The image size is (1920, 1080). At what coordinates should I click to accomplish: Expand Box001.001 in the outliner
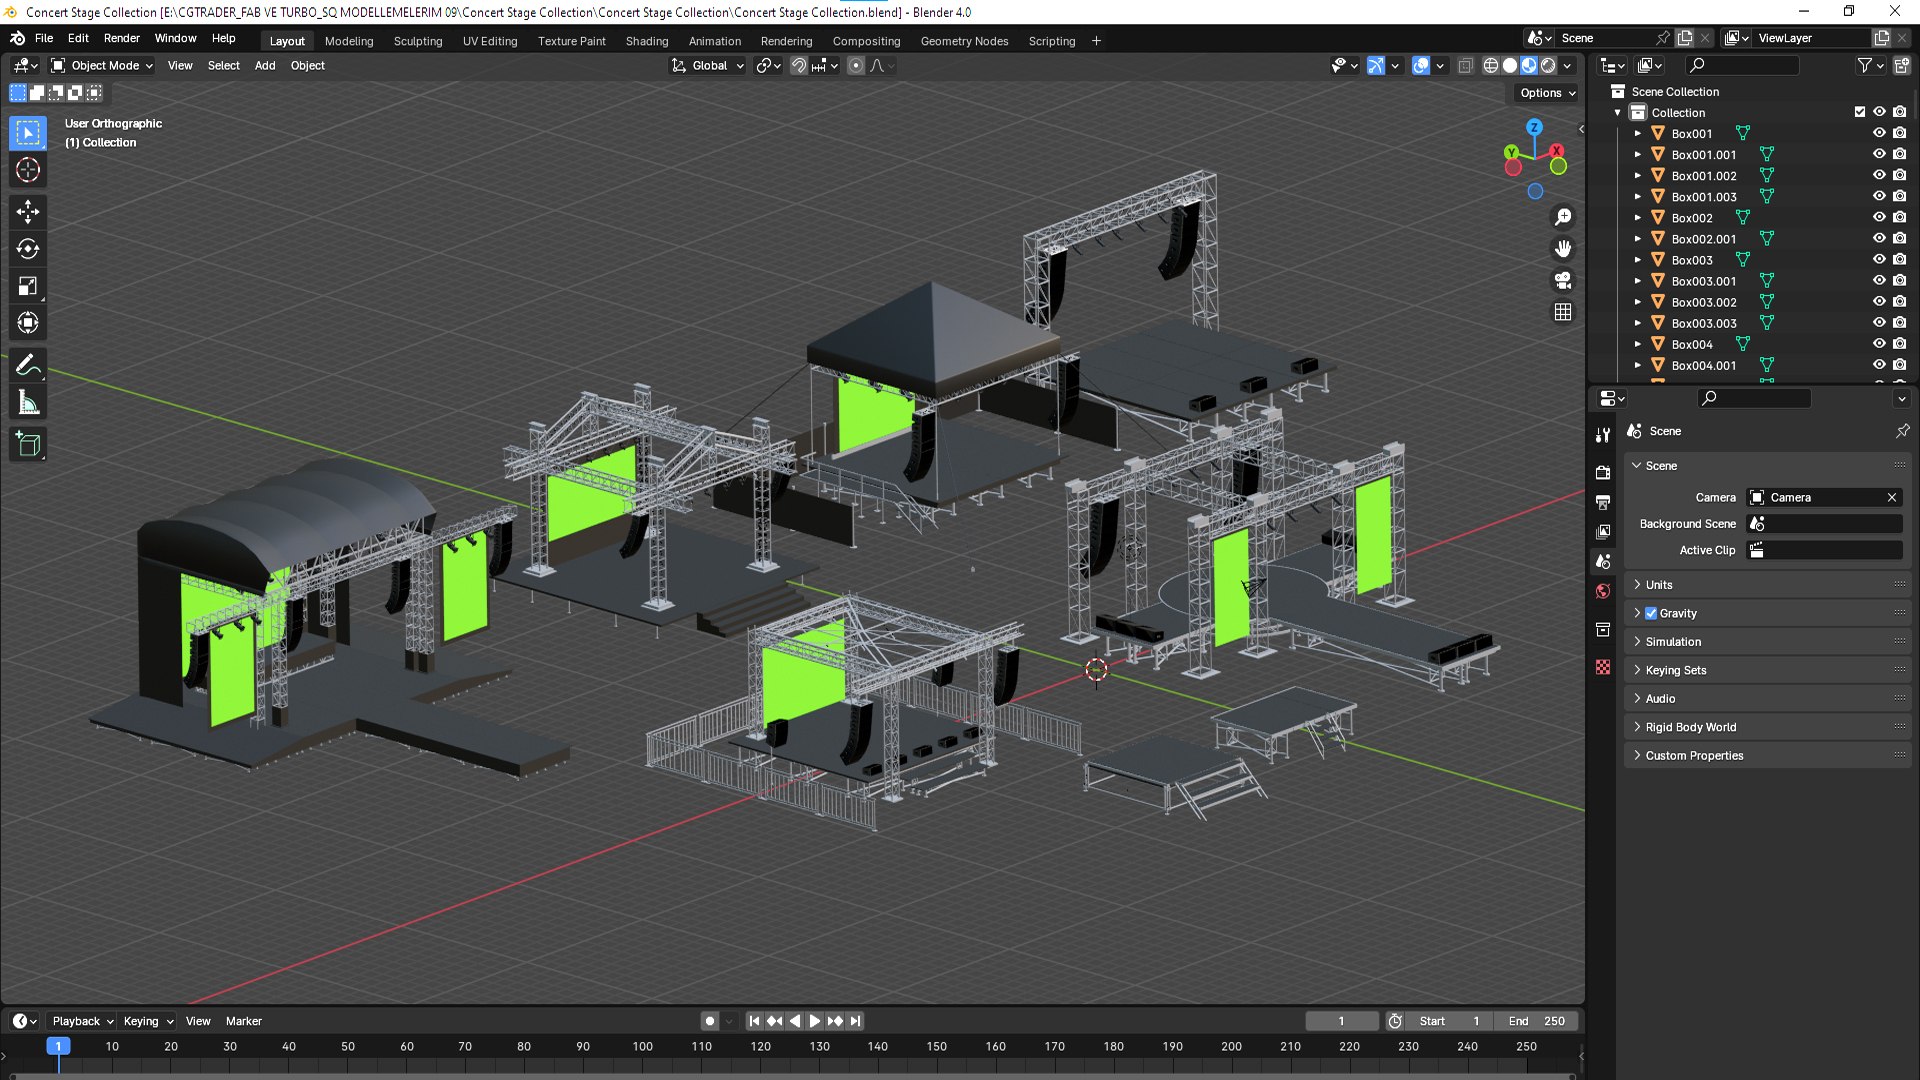tap(1638, 154)
